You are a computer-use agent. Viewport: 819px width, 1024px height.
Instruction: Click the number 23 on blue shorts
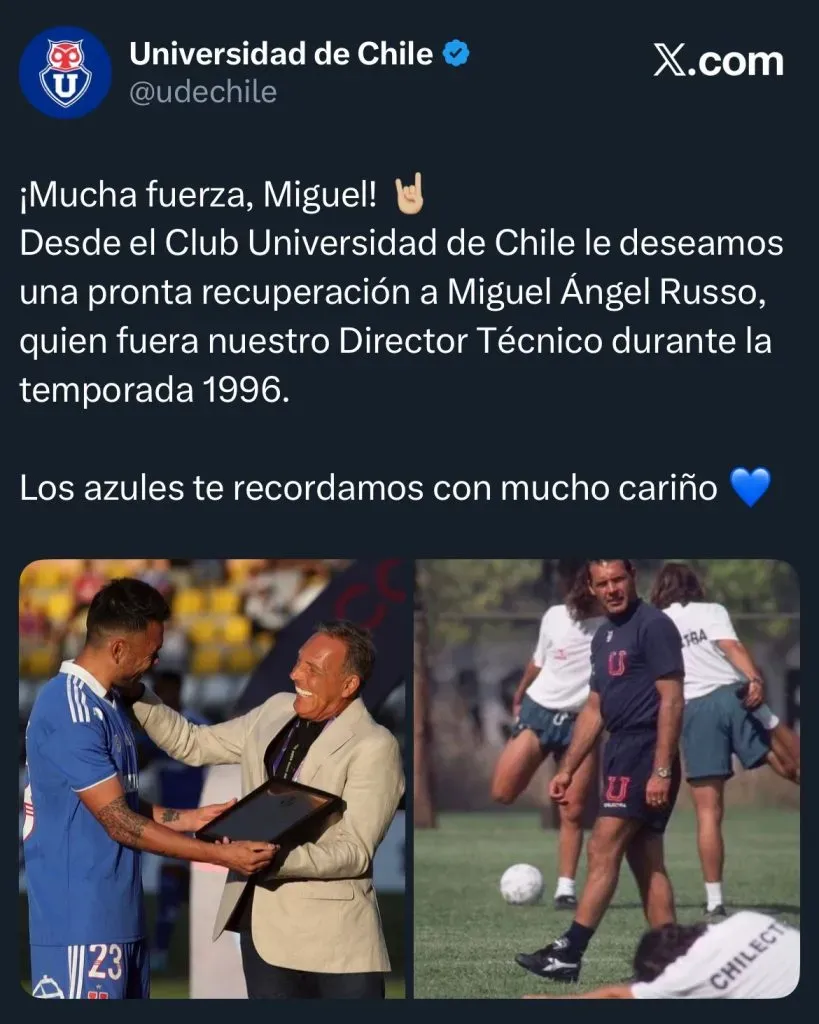point(105,962)
